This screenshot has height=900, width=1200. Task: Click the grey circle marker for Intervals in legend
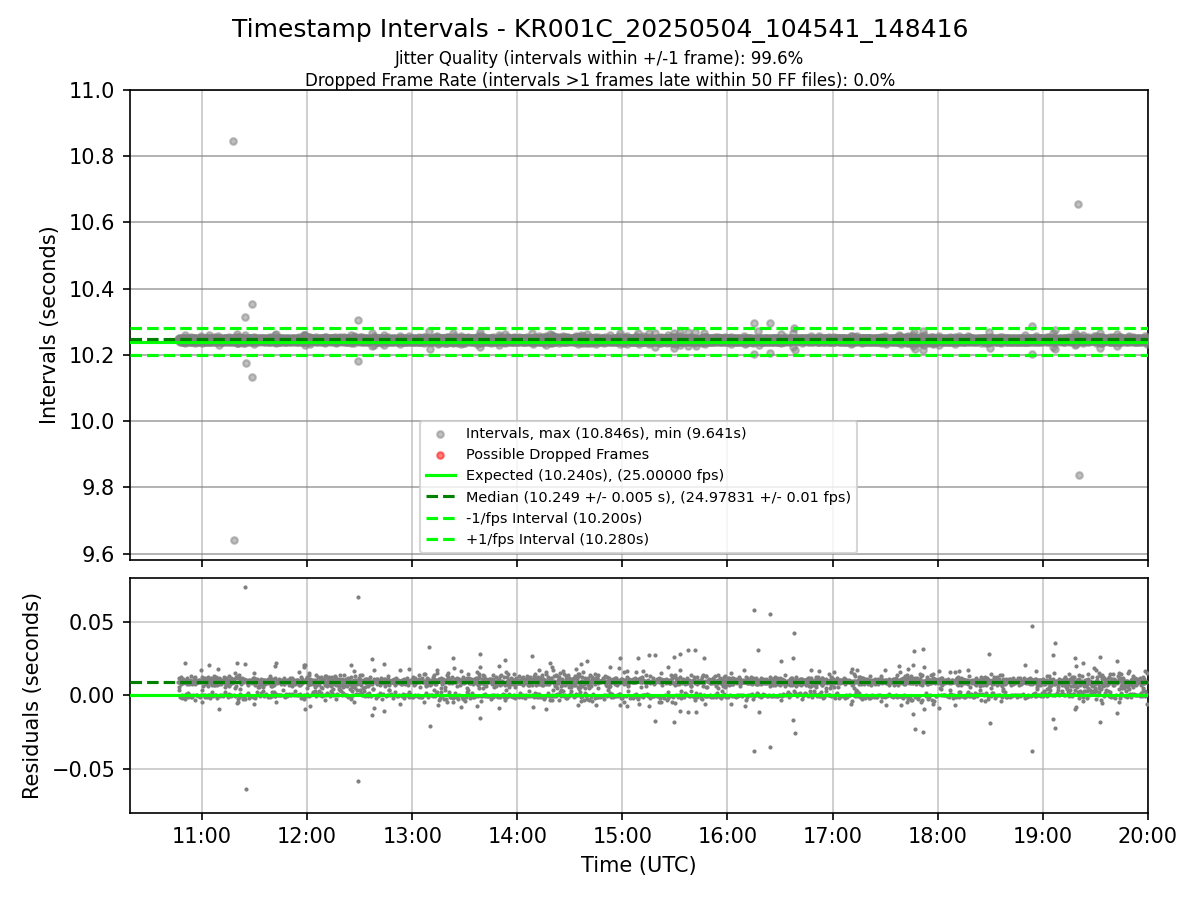(441, 434)
